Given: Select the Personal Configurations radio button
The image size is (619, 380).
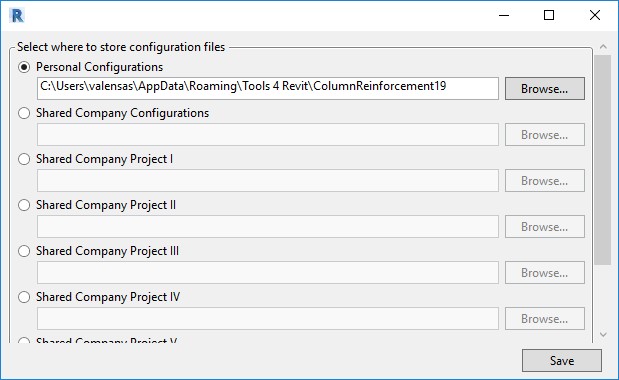Looking at the screenshot, I should tap(24, 67).
